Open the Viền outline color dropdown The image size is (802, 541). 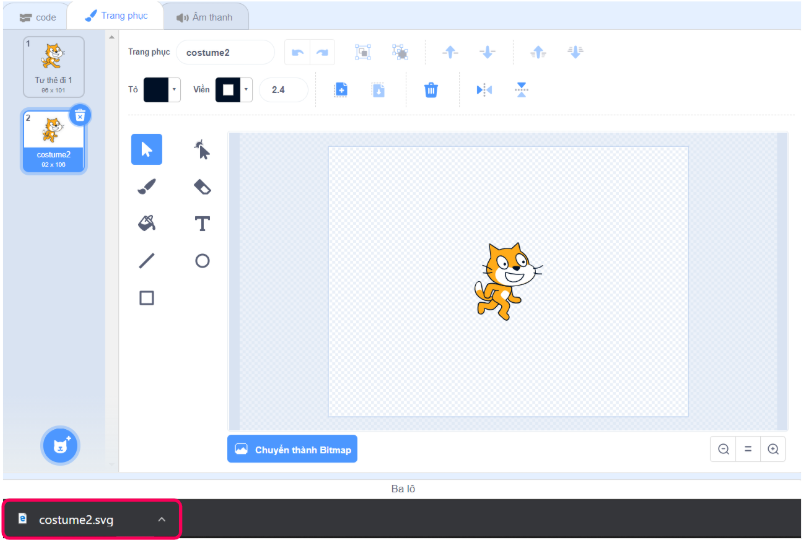coord(246,90)
